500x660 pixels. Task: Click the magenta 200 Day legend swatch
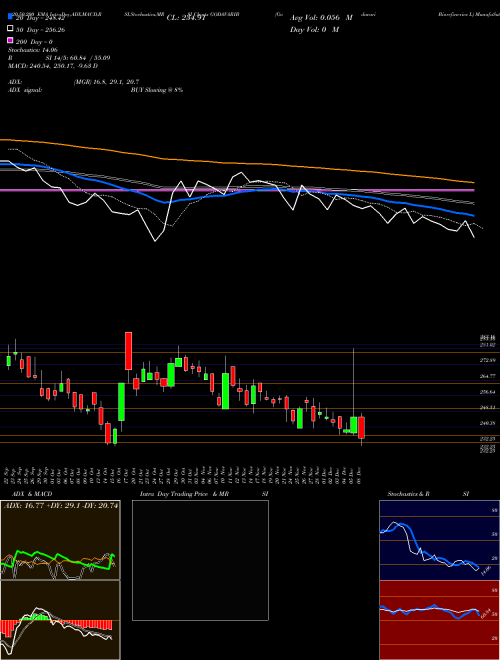(10, 40)
